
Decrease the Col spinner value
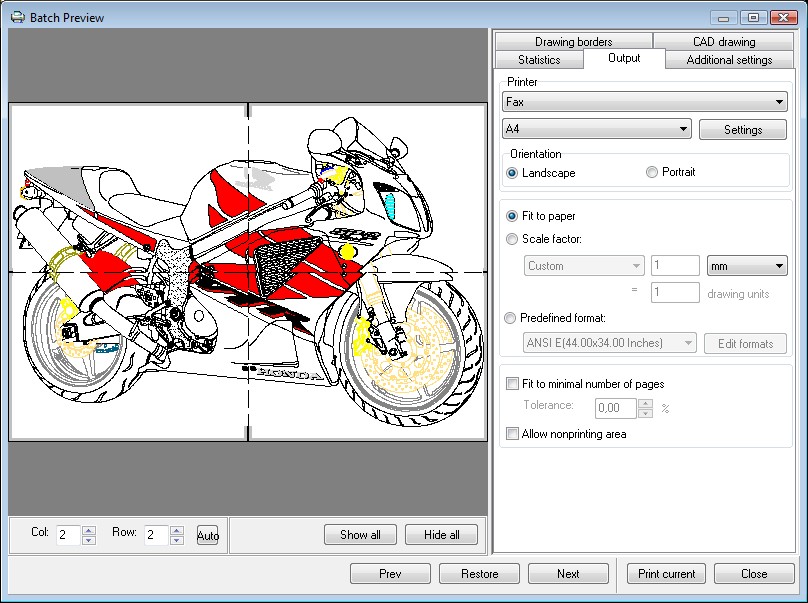coord(89,540)
